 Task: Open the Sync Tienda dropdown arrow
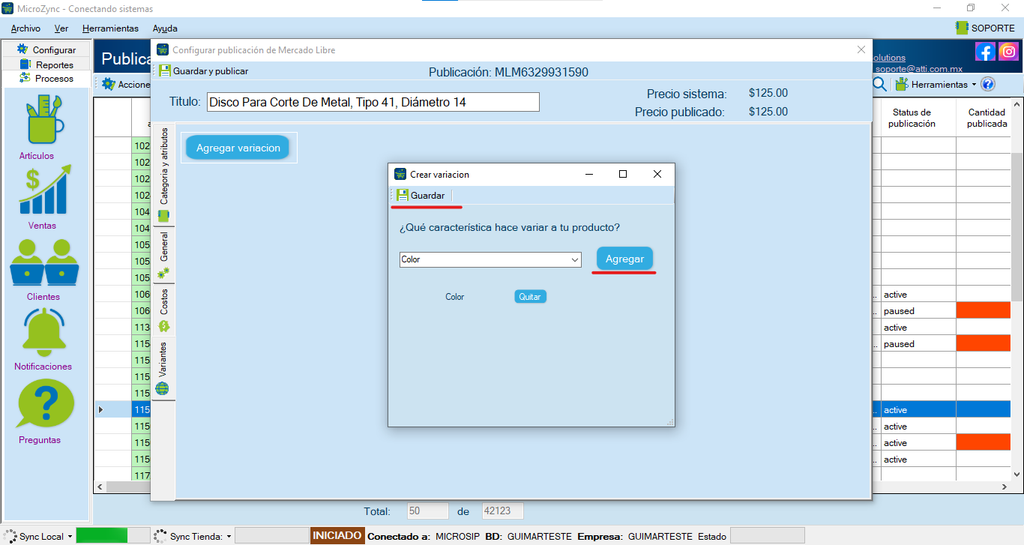tap(229, 537)
